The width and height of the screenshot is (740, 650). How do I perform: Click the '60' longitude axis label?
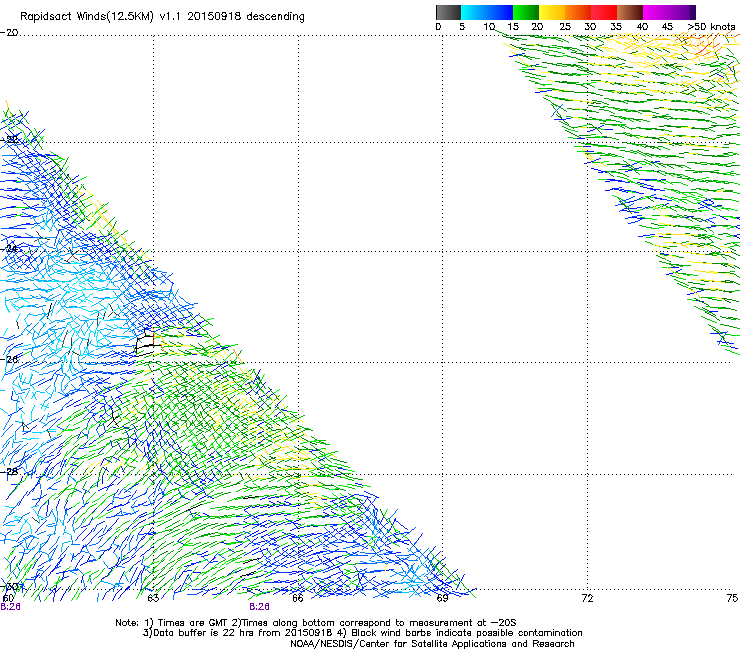coord(8,598)
